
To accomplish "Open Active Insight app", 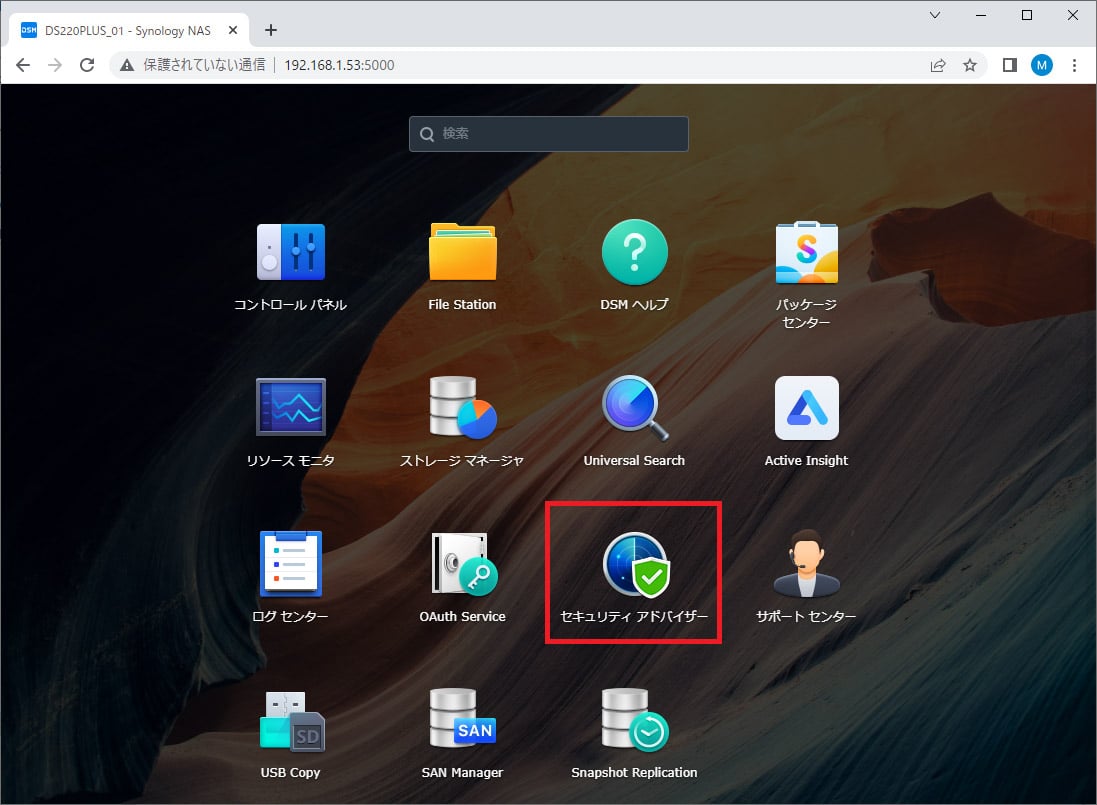I will click(807, 408).
